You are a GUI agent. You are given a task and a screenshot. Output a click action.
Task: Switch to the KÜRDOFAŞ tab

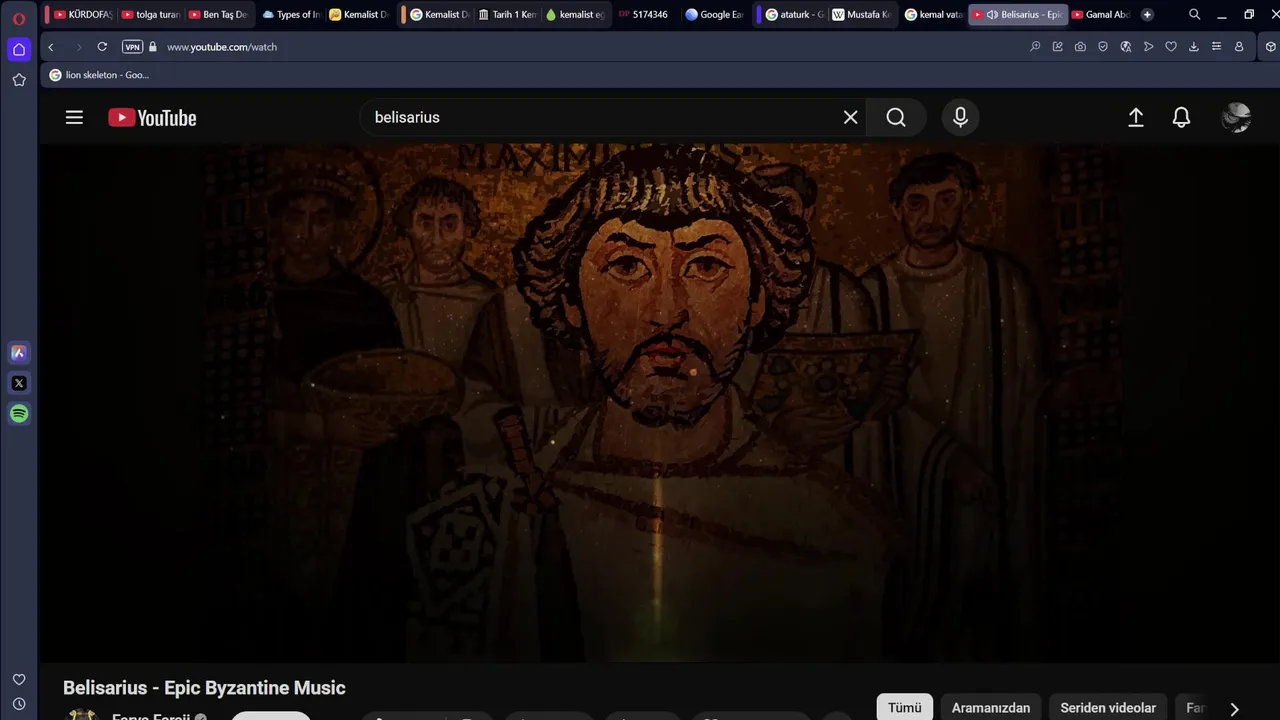point(83,15)
